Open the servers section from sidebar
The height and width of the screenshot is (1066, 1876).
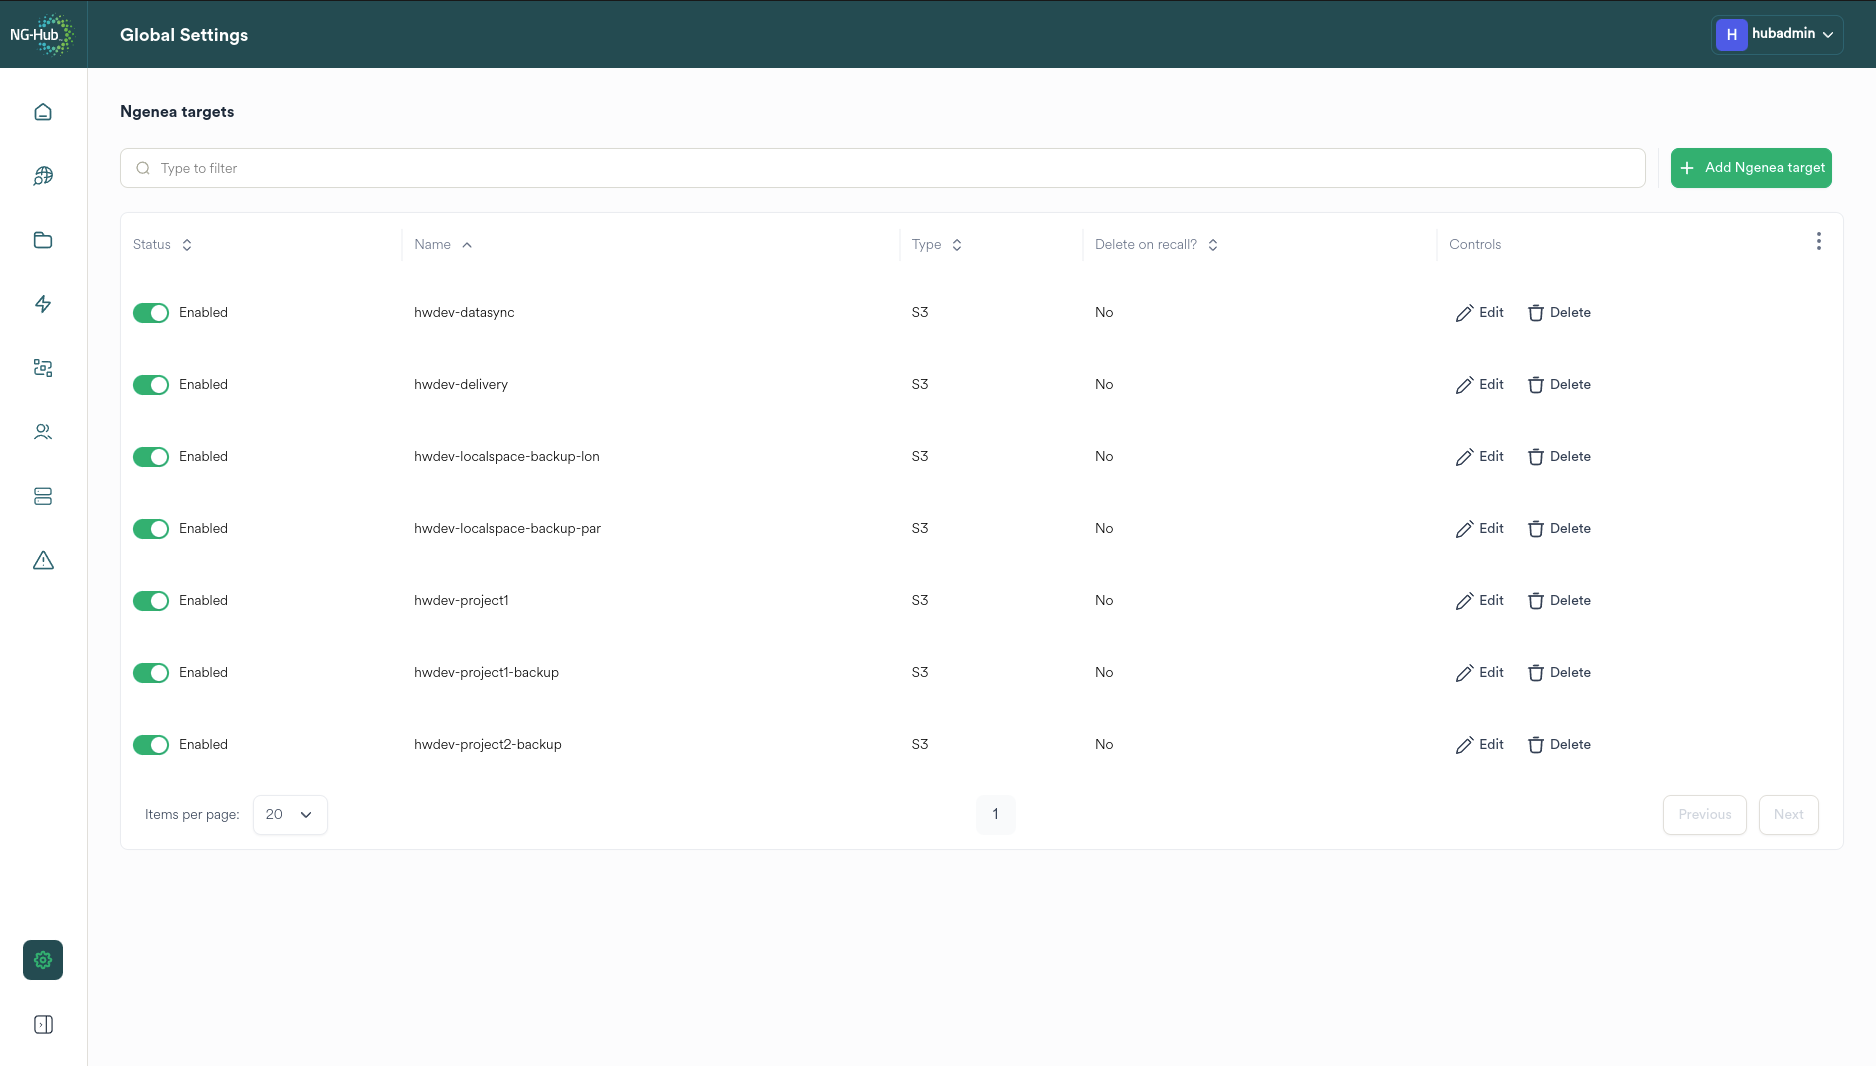43,496
